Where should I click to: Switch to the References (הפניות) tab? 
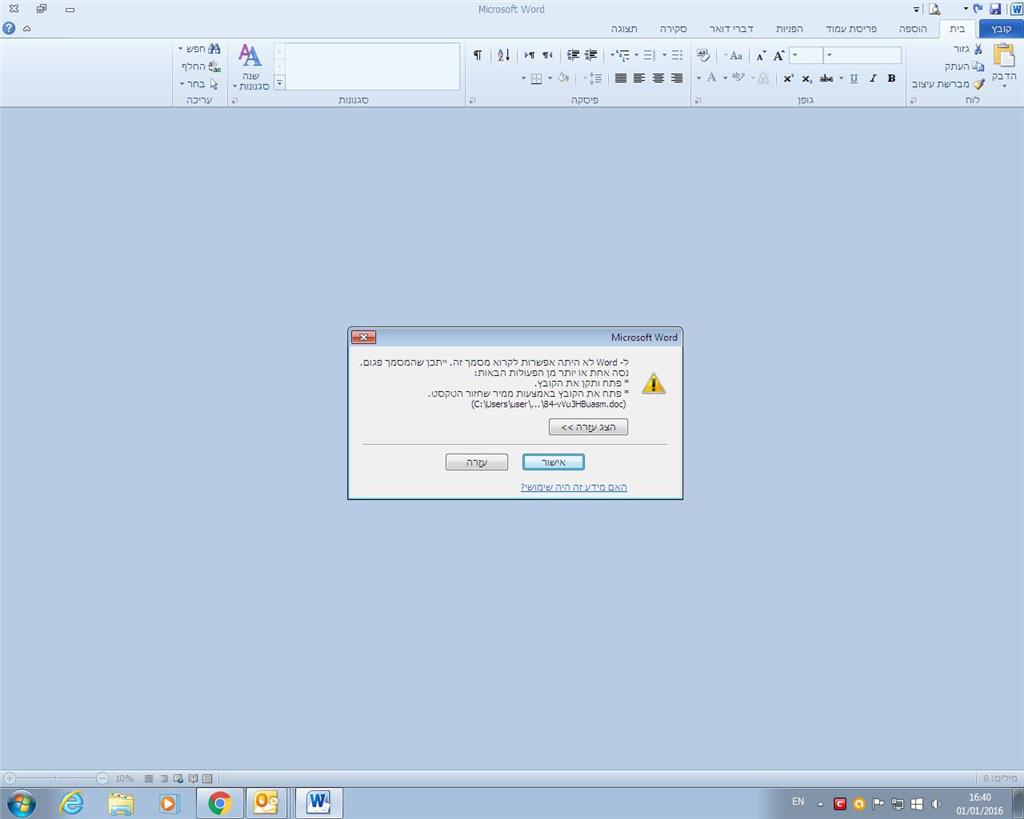tap(790, 29)
